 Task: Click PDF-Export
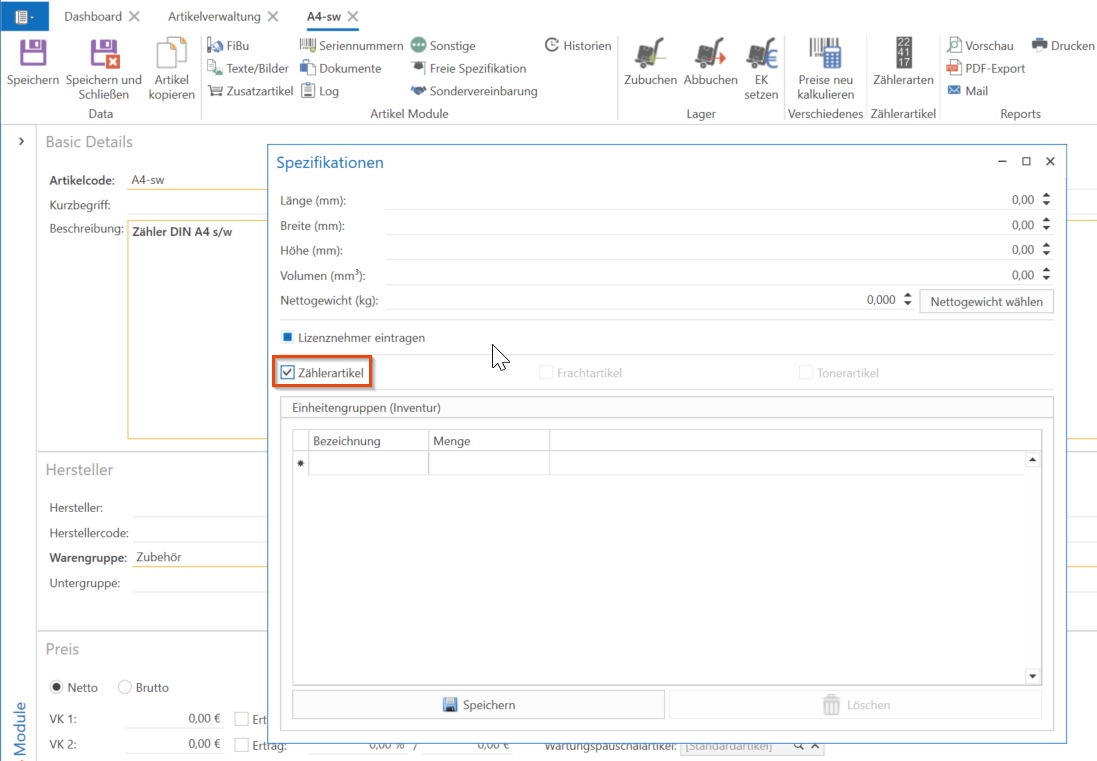click(x=986, y=69)
